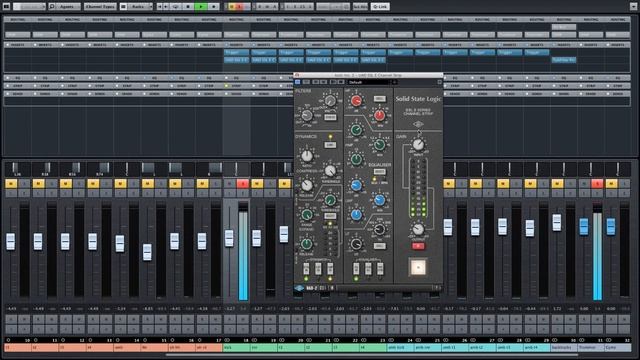Viewport: 640px width, 360px height.
Task: Click the green HMF gain knob
Action: 356,130
